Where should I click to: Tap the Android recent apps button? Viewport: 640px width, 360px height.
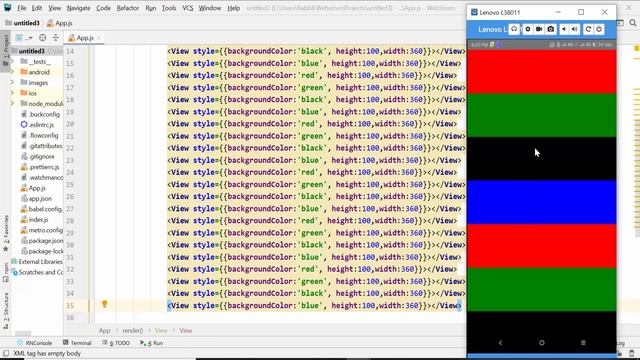pyautogui.click(x=583, y=343)
